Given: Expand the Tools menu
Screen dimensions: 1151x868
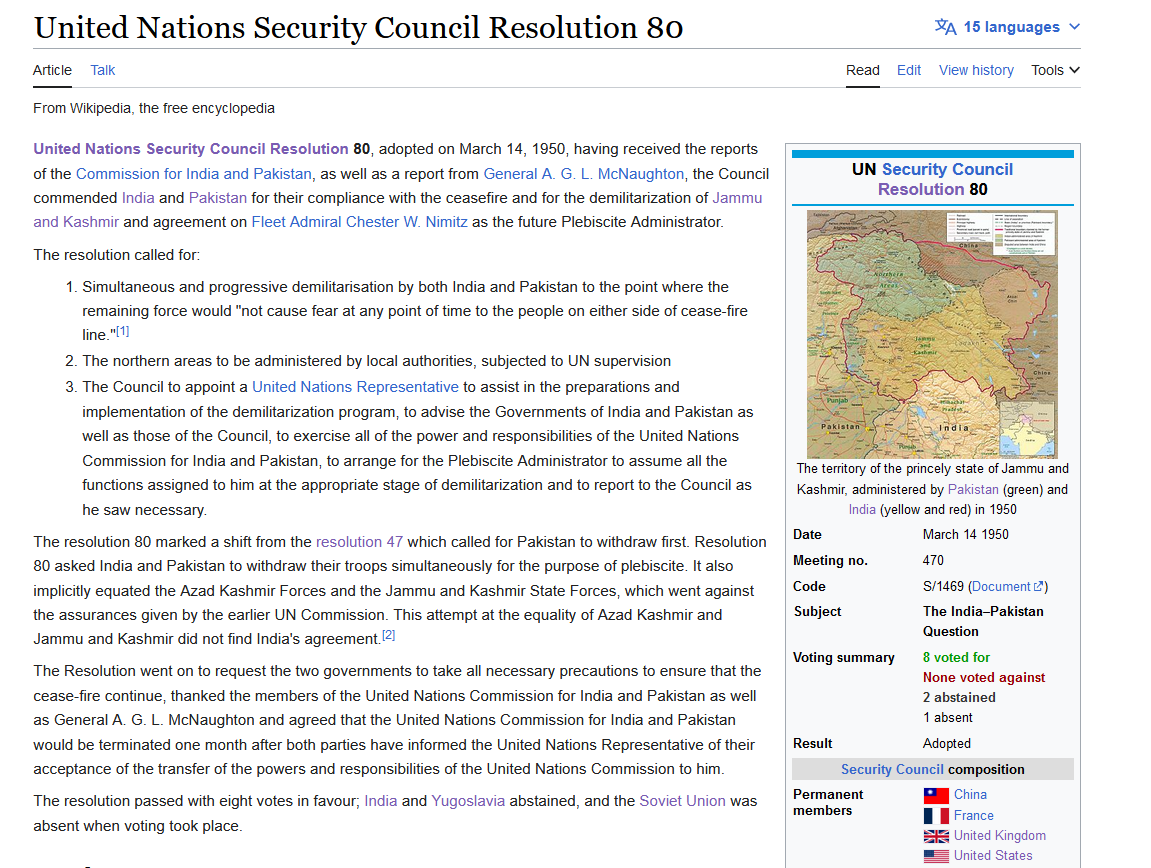Looking at the screenshot, I should tap(1055, 70).
